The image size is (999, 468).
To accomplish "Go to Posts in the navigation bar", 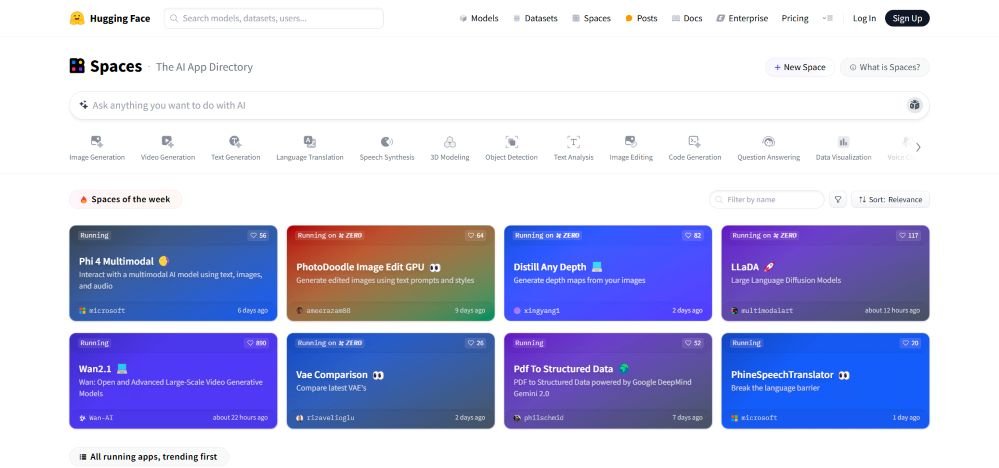I will click(641, 18).
